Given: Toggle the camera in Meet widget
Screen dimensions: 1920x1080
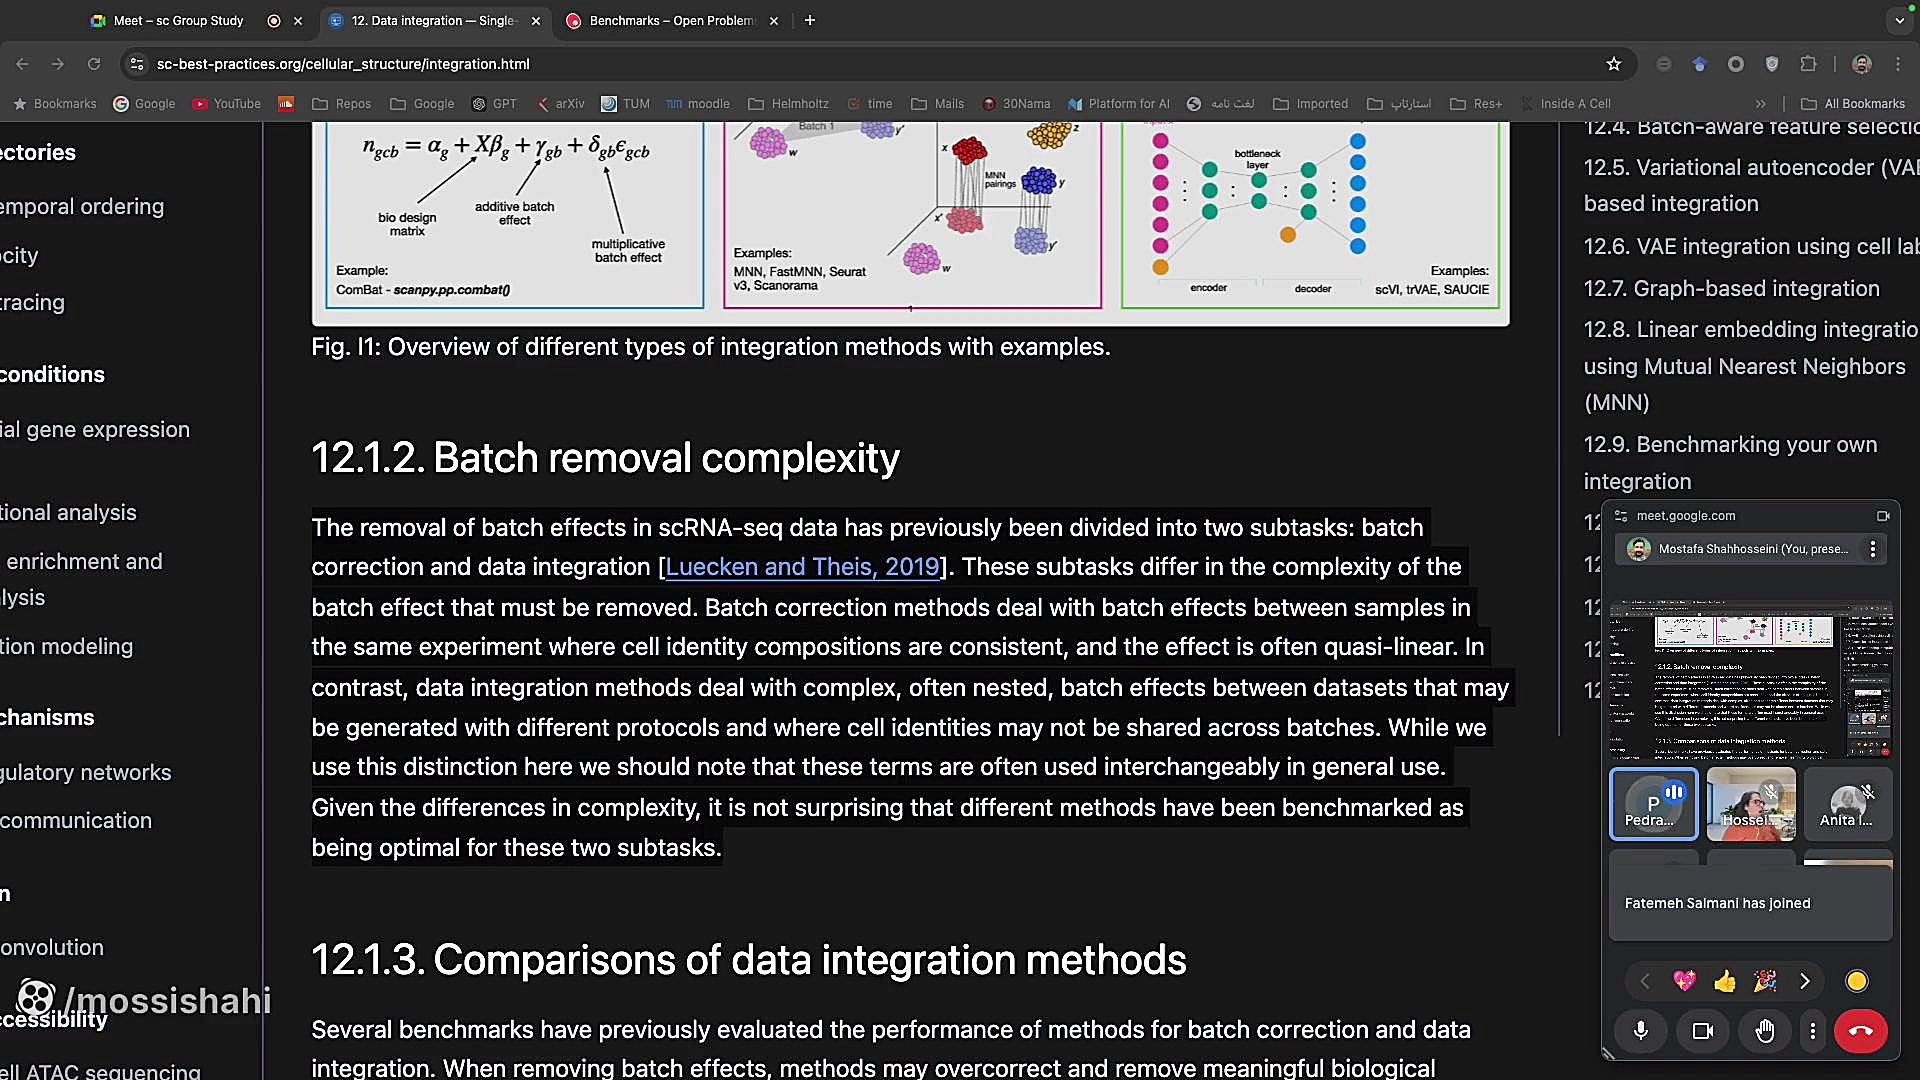Looking at the screenshot, I should click(1702, 1031).
